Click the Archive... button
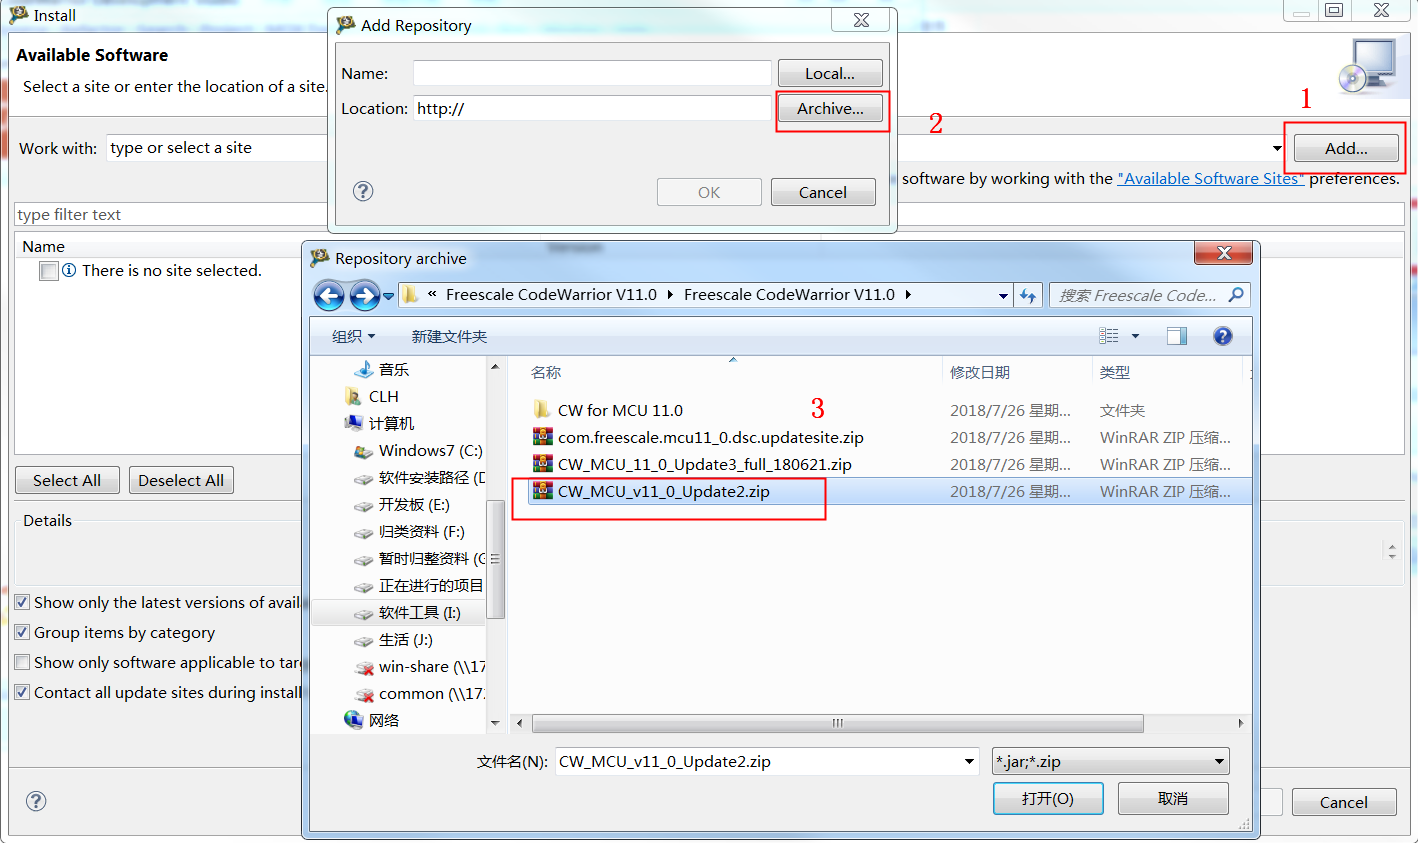This screenshot has height=843, width=1418. tap(831, 110)
